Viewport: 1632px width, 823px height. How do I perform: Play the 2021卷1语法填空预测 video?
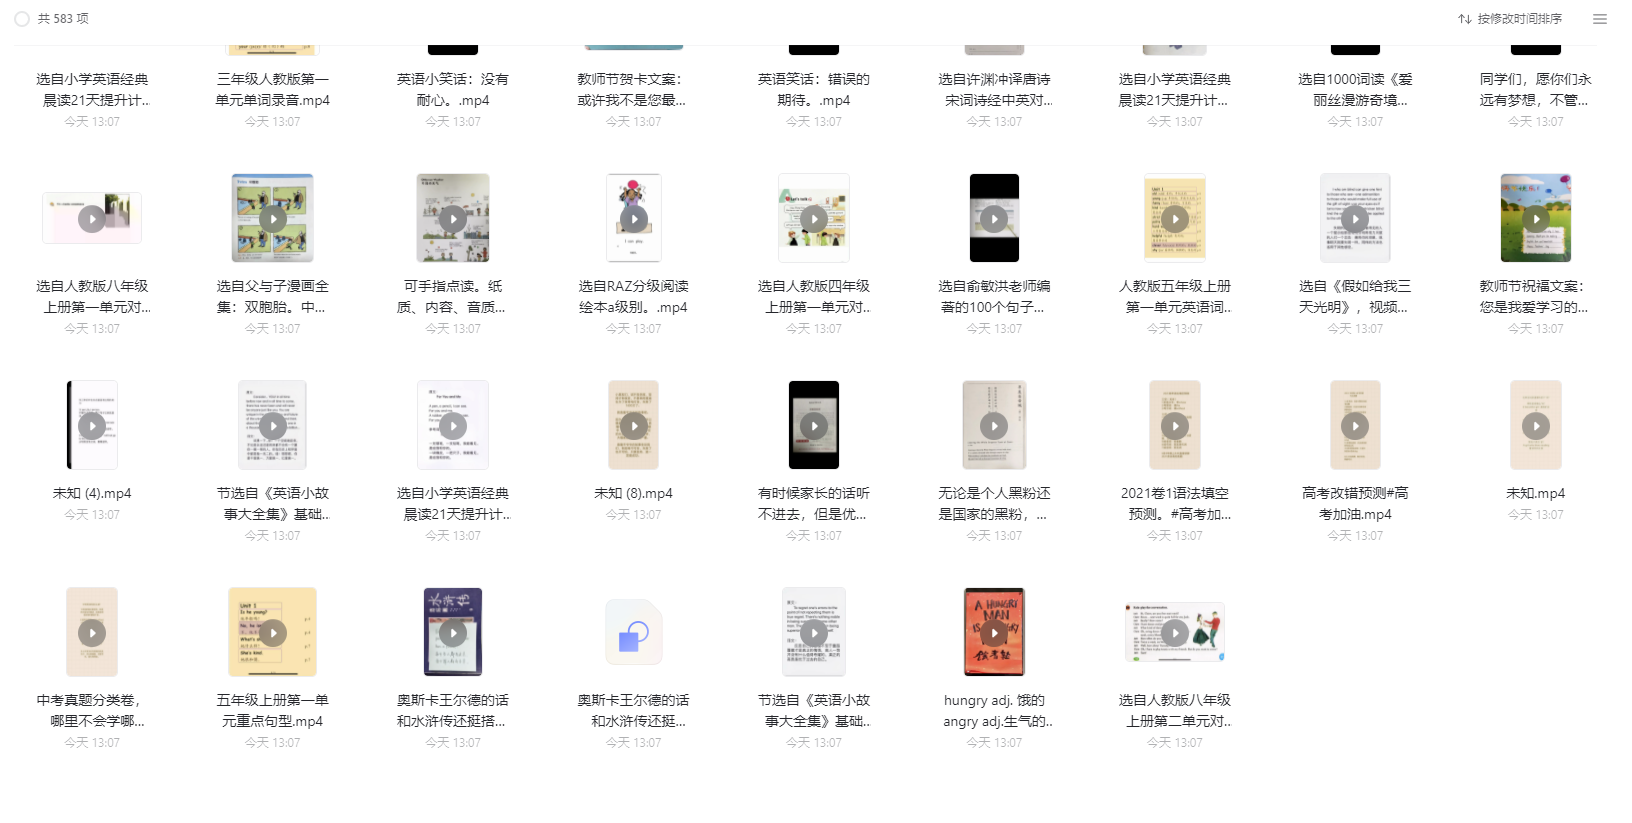(x=1175, y=425)
